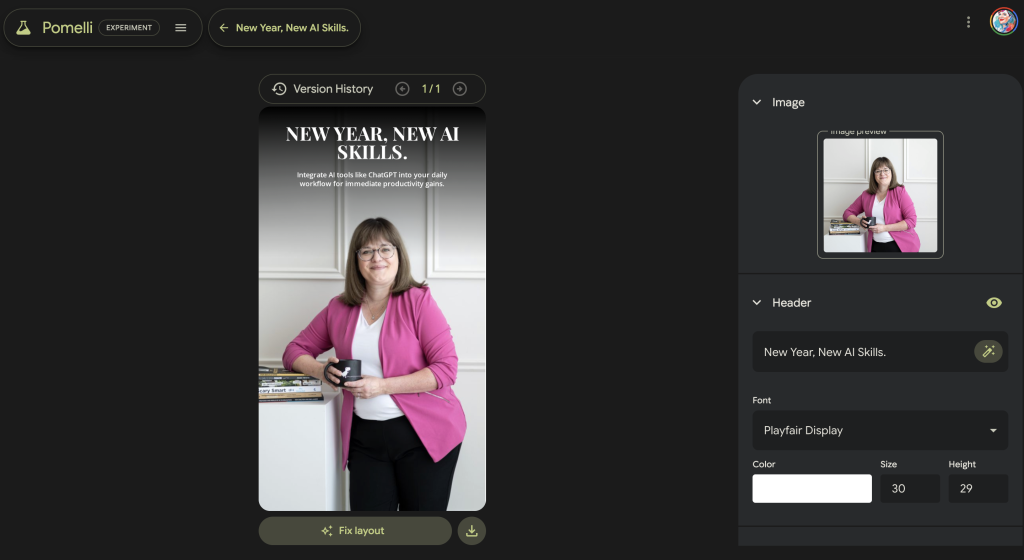Select the image preview thumbnail

coord(880,195)
